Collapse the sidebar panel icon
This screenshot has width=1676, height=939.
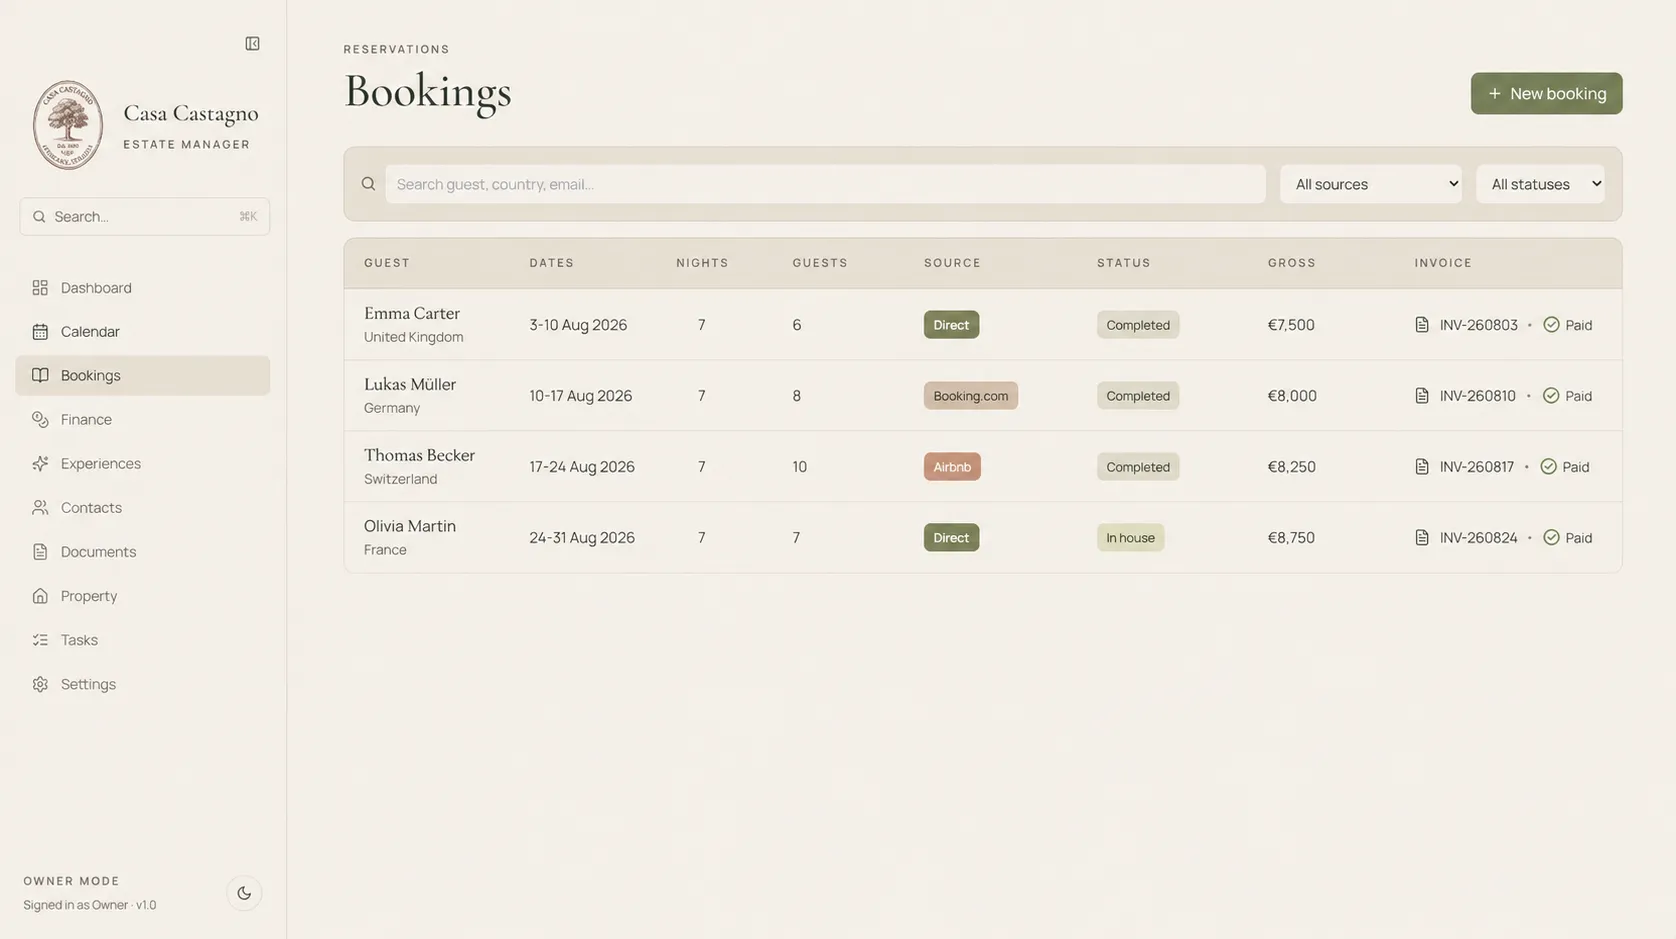pyautogui.click(x=252, y=44)
